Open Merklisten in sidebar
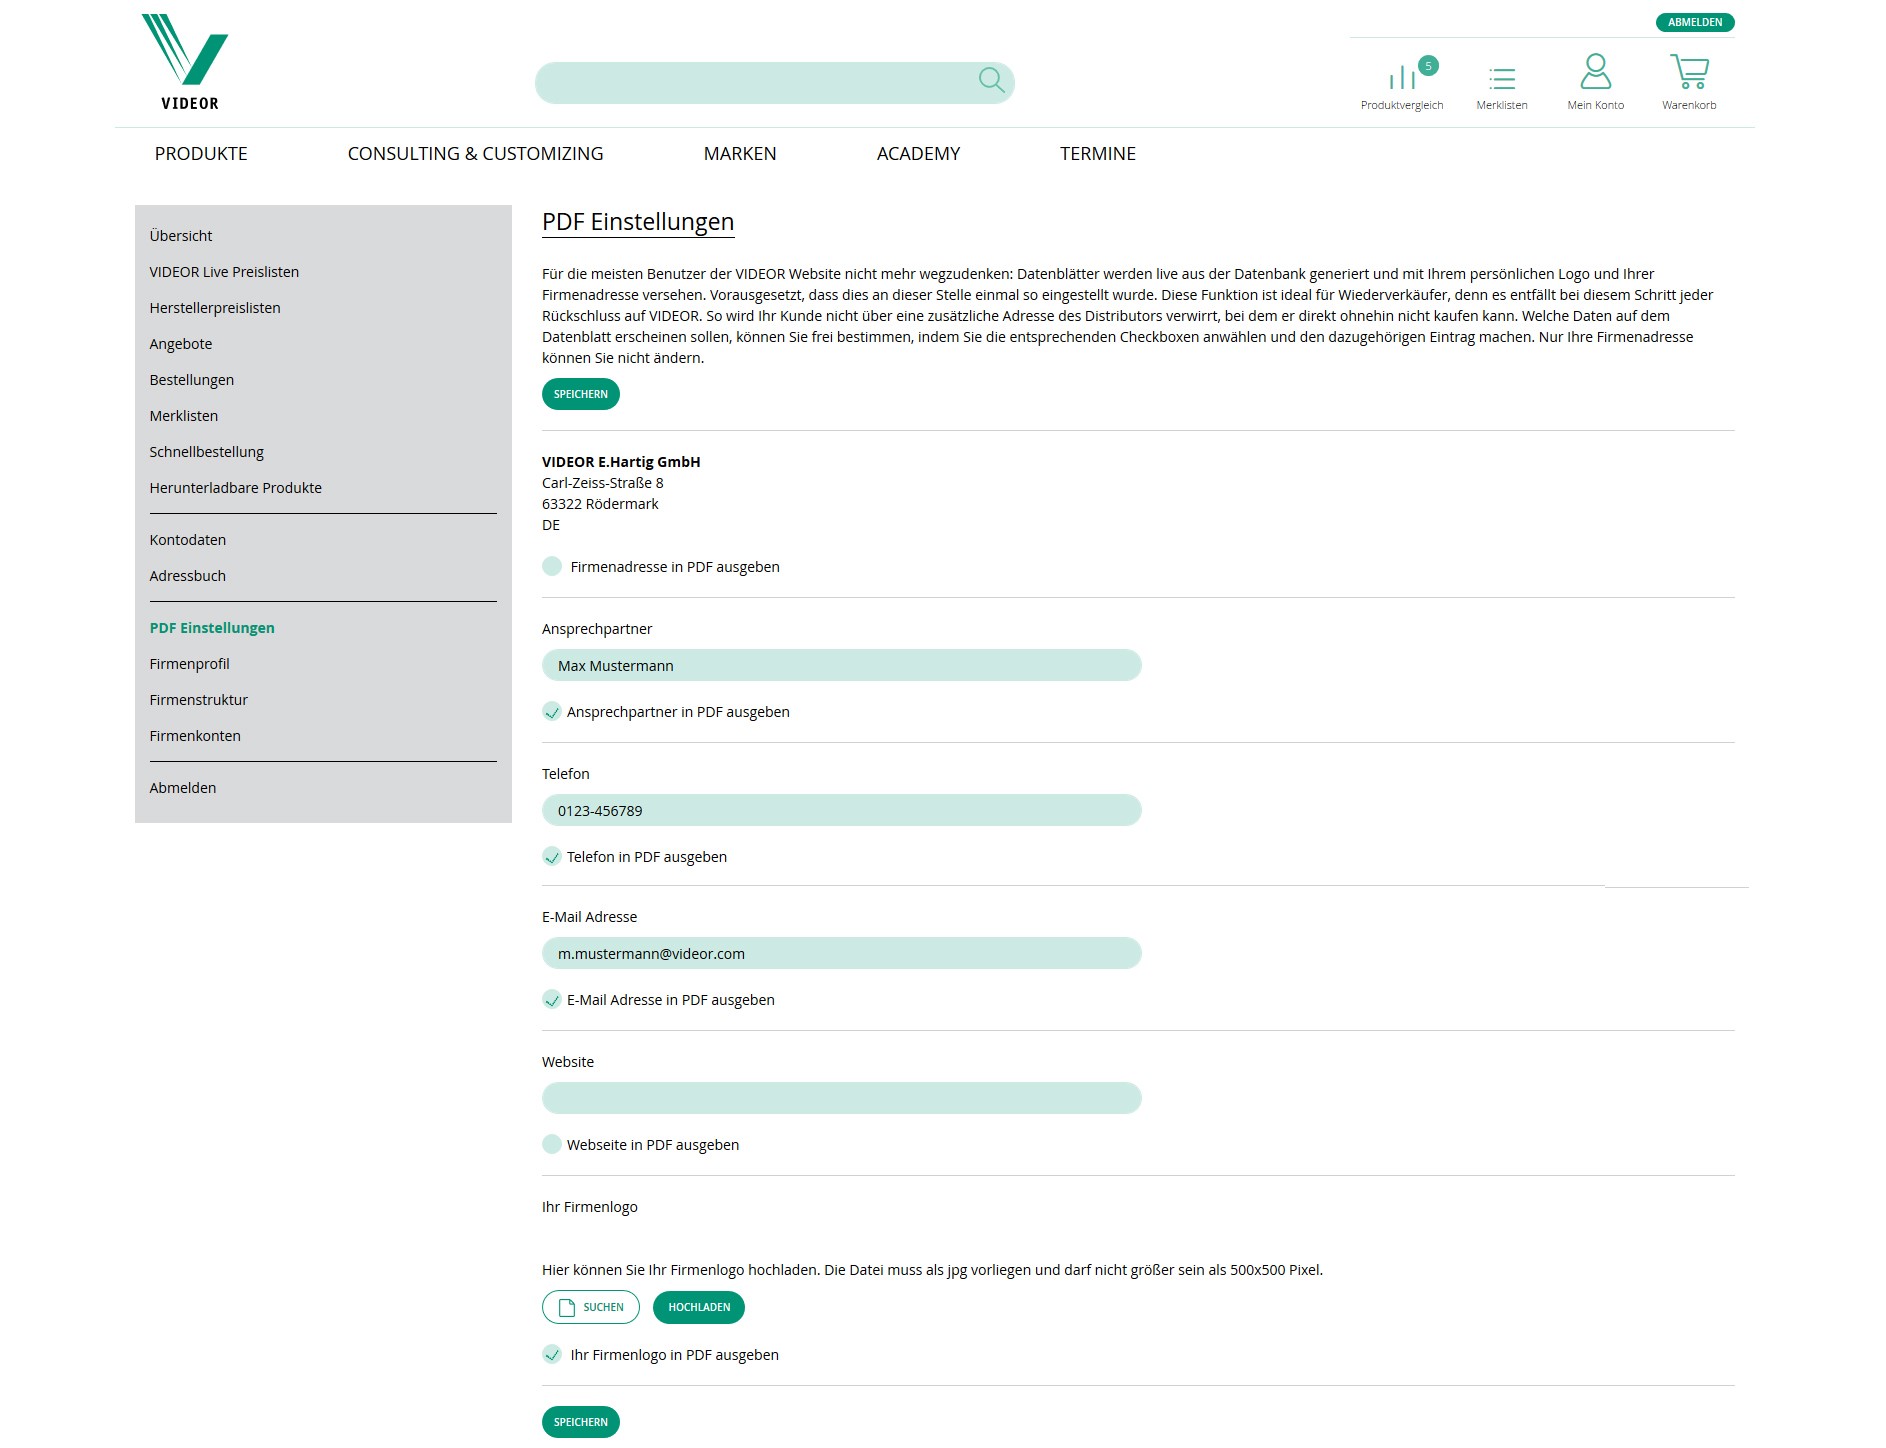 tap(184, 416)
